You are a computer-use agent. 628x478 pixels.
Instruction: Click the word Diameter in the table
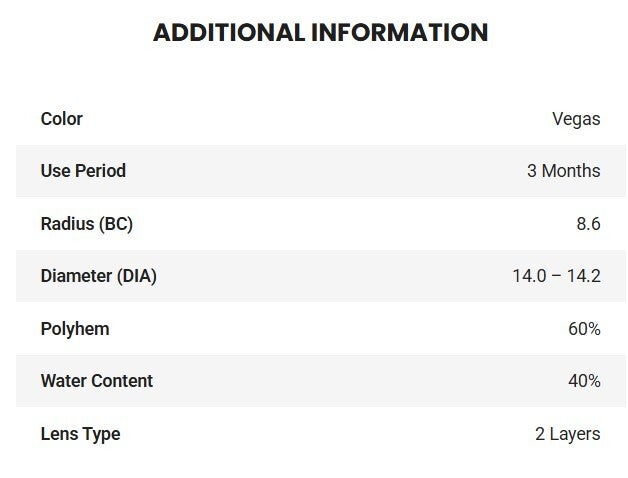[x=75, y=276]
